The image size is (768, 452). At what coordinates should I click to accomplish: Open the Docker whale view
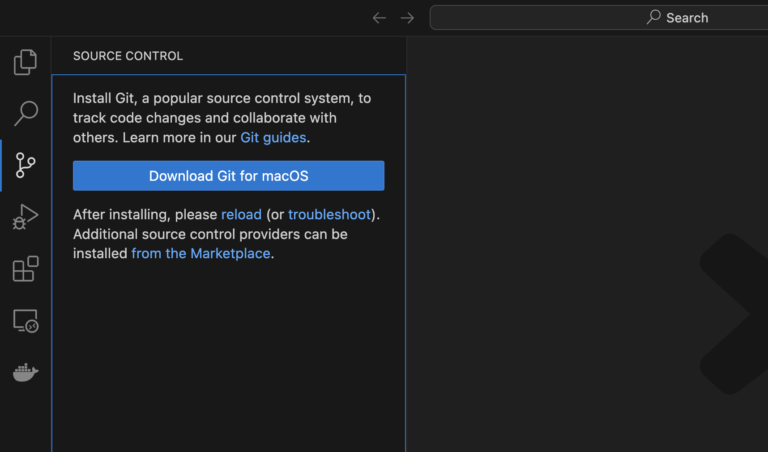[x=25, y=373]
